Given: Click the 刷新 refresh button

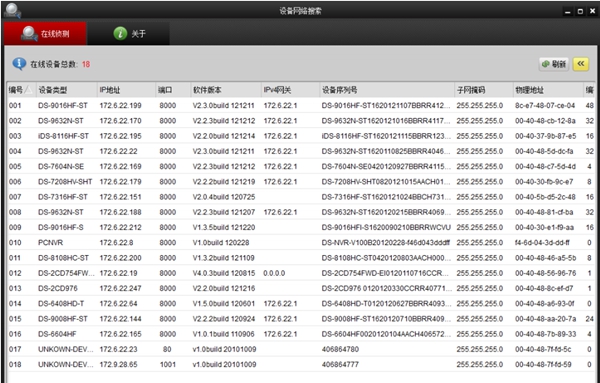Looking at the screenshot, I should [554, 64].
